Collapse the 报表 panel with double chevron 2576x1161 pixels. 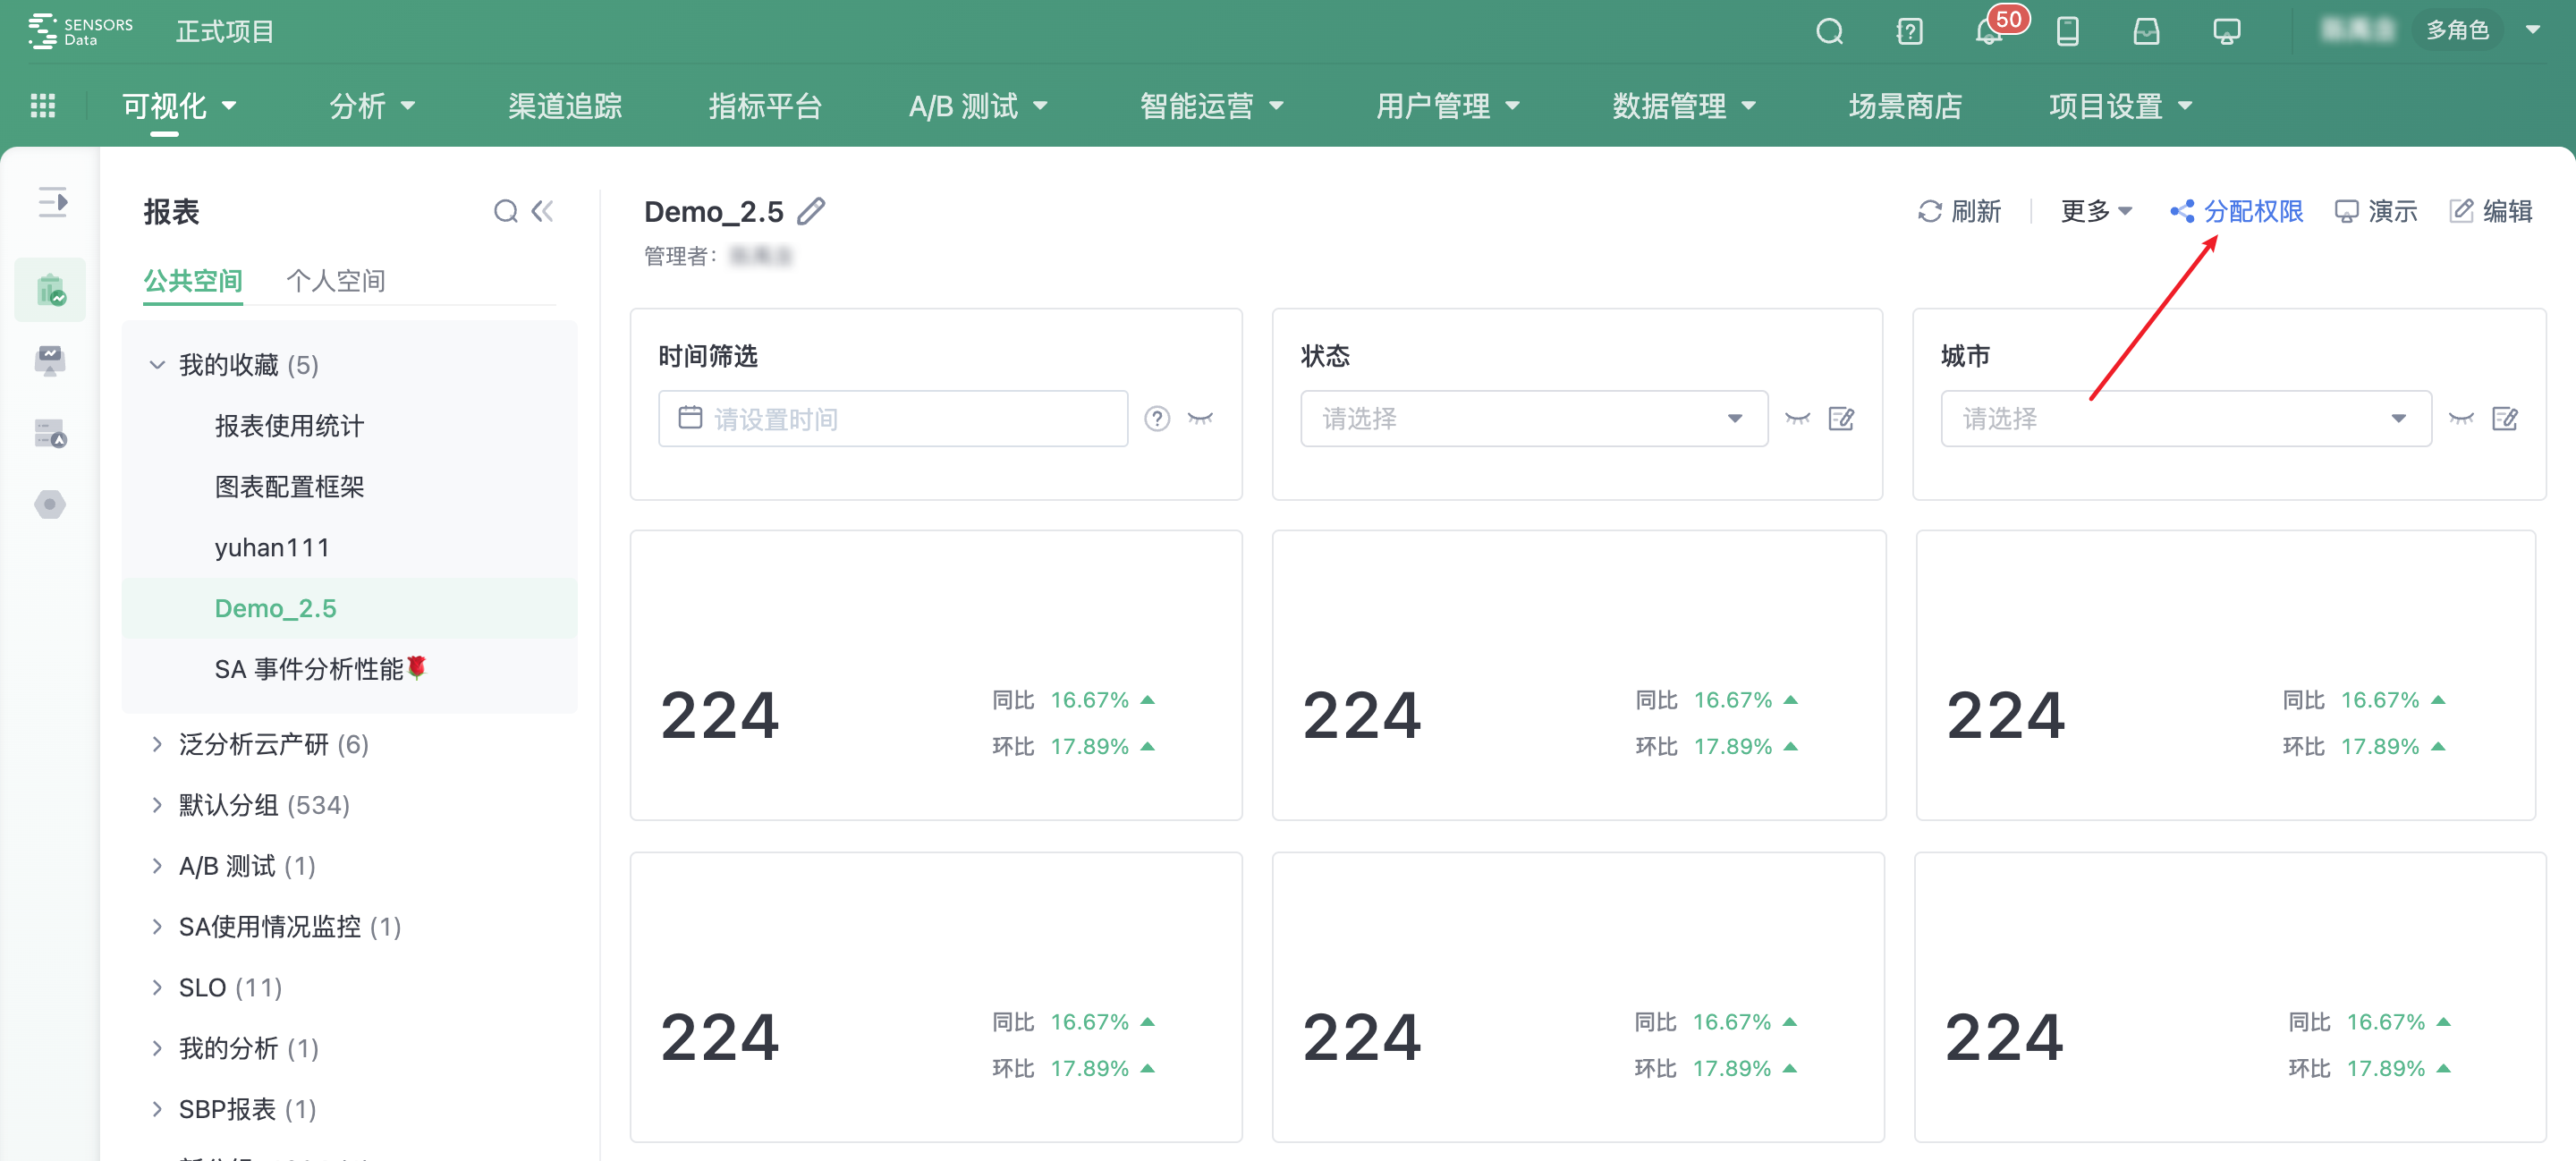coord(542,211)
